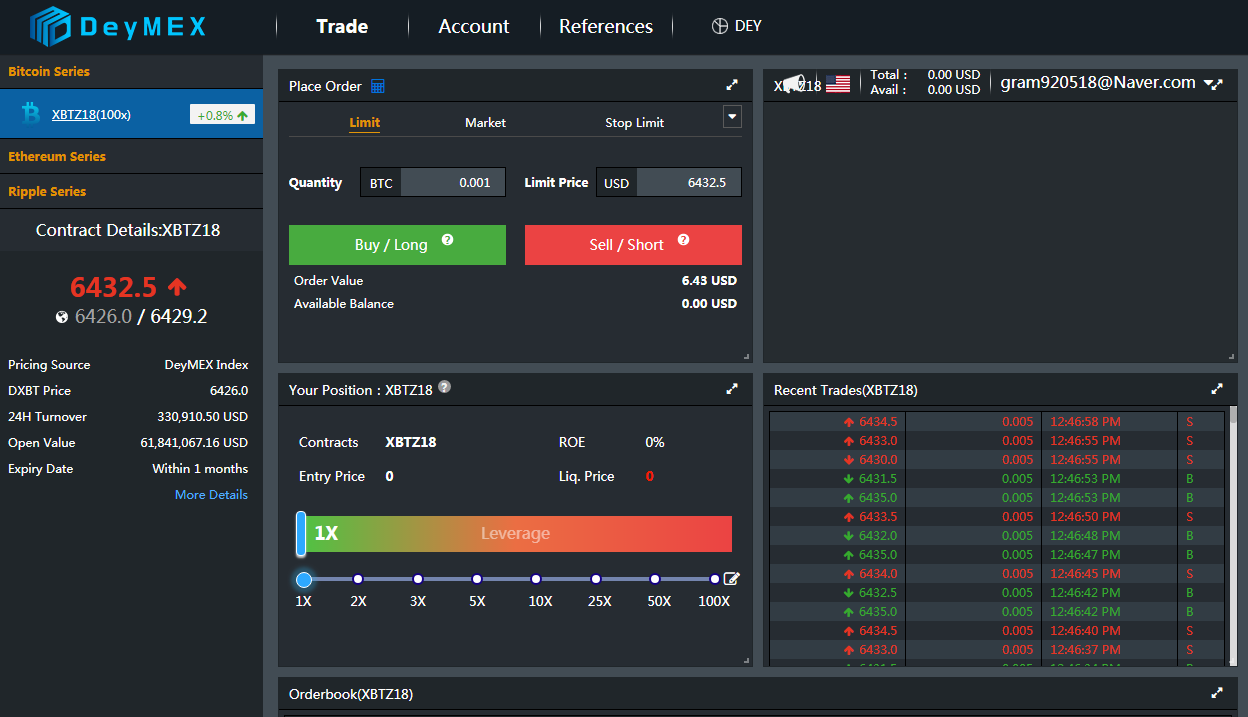
Task: Click the globe icon beside 6426.0
Action: (x=62, y=317)
